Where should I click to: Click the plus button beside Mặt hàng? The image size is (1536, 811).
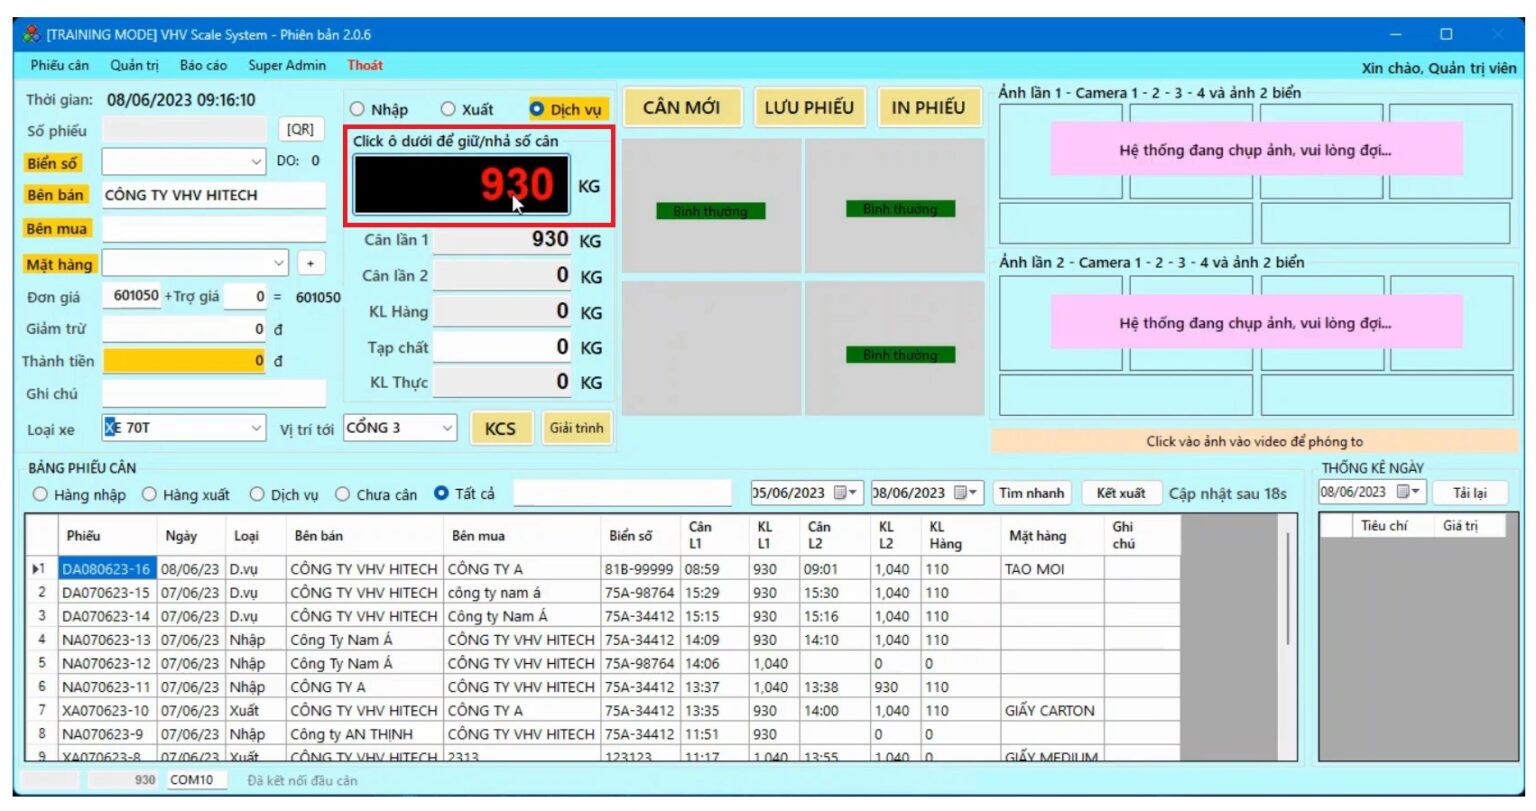[x=311, y=263]
